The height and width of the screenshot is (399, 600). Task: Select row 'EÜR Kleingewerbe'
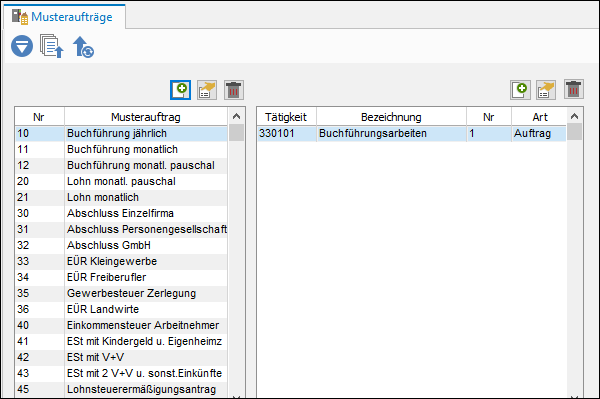coord(121,261)
